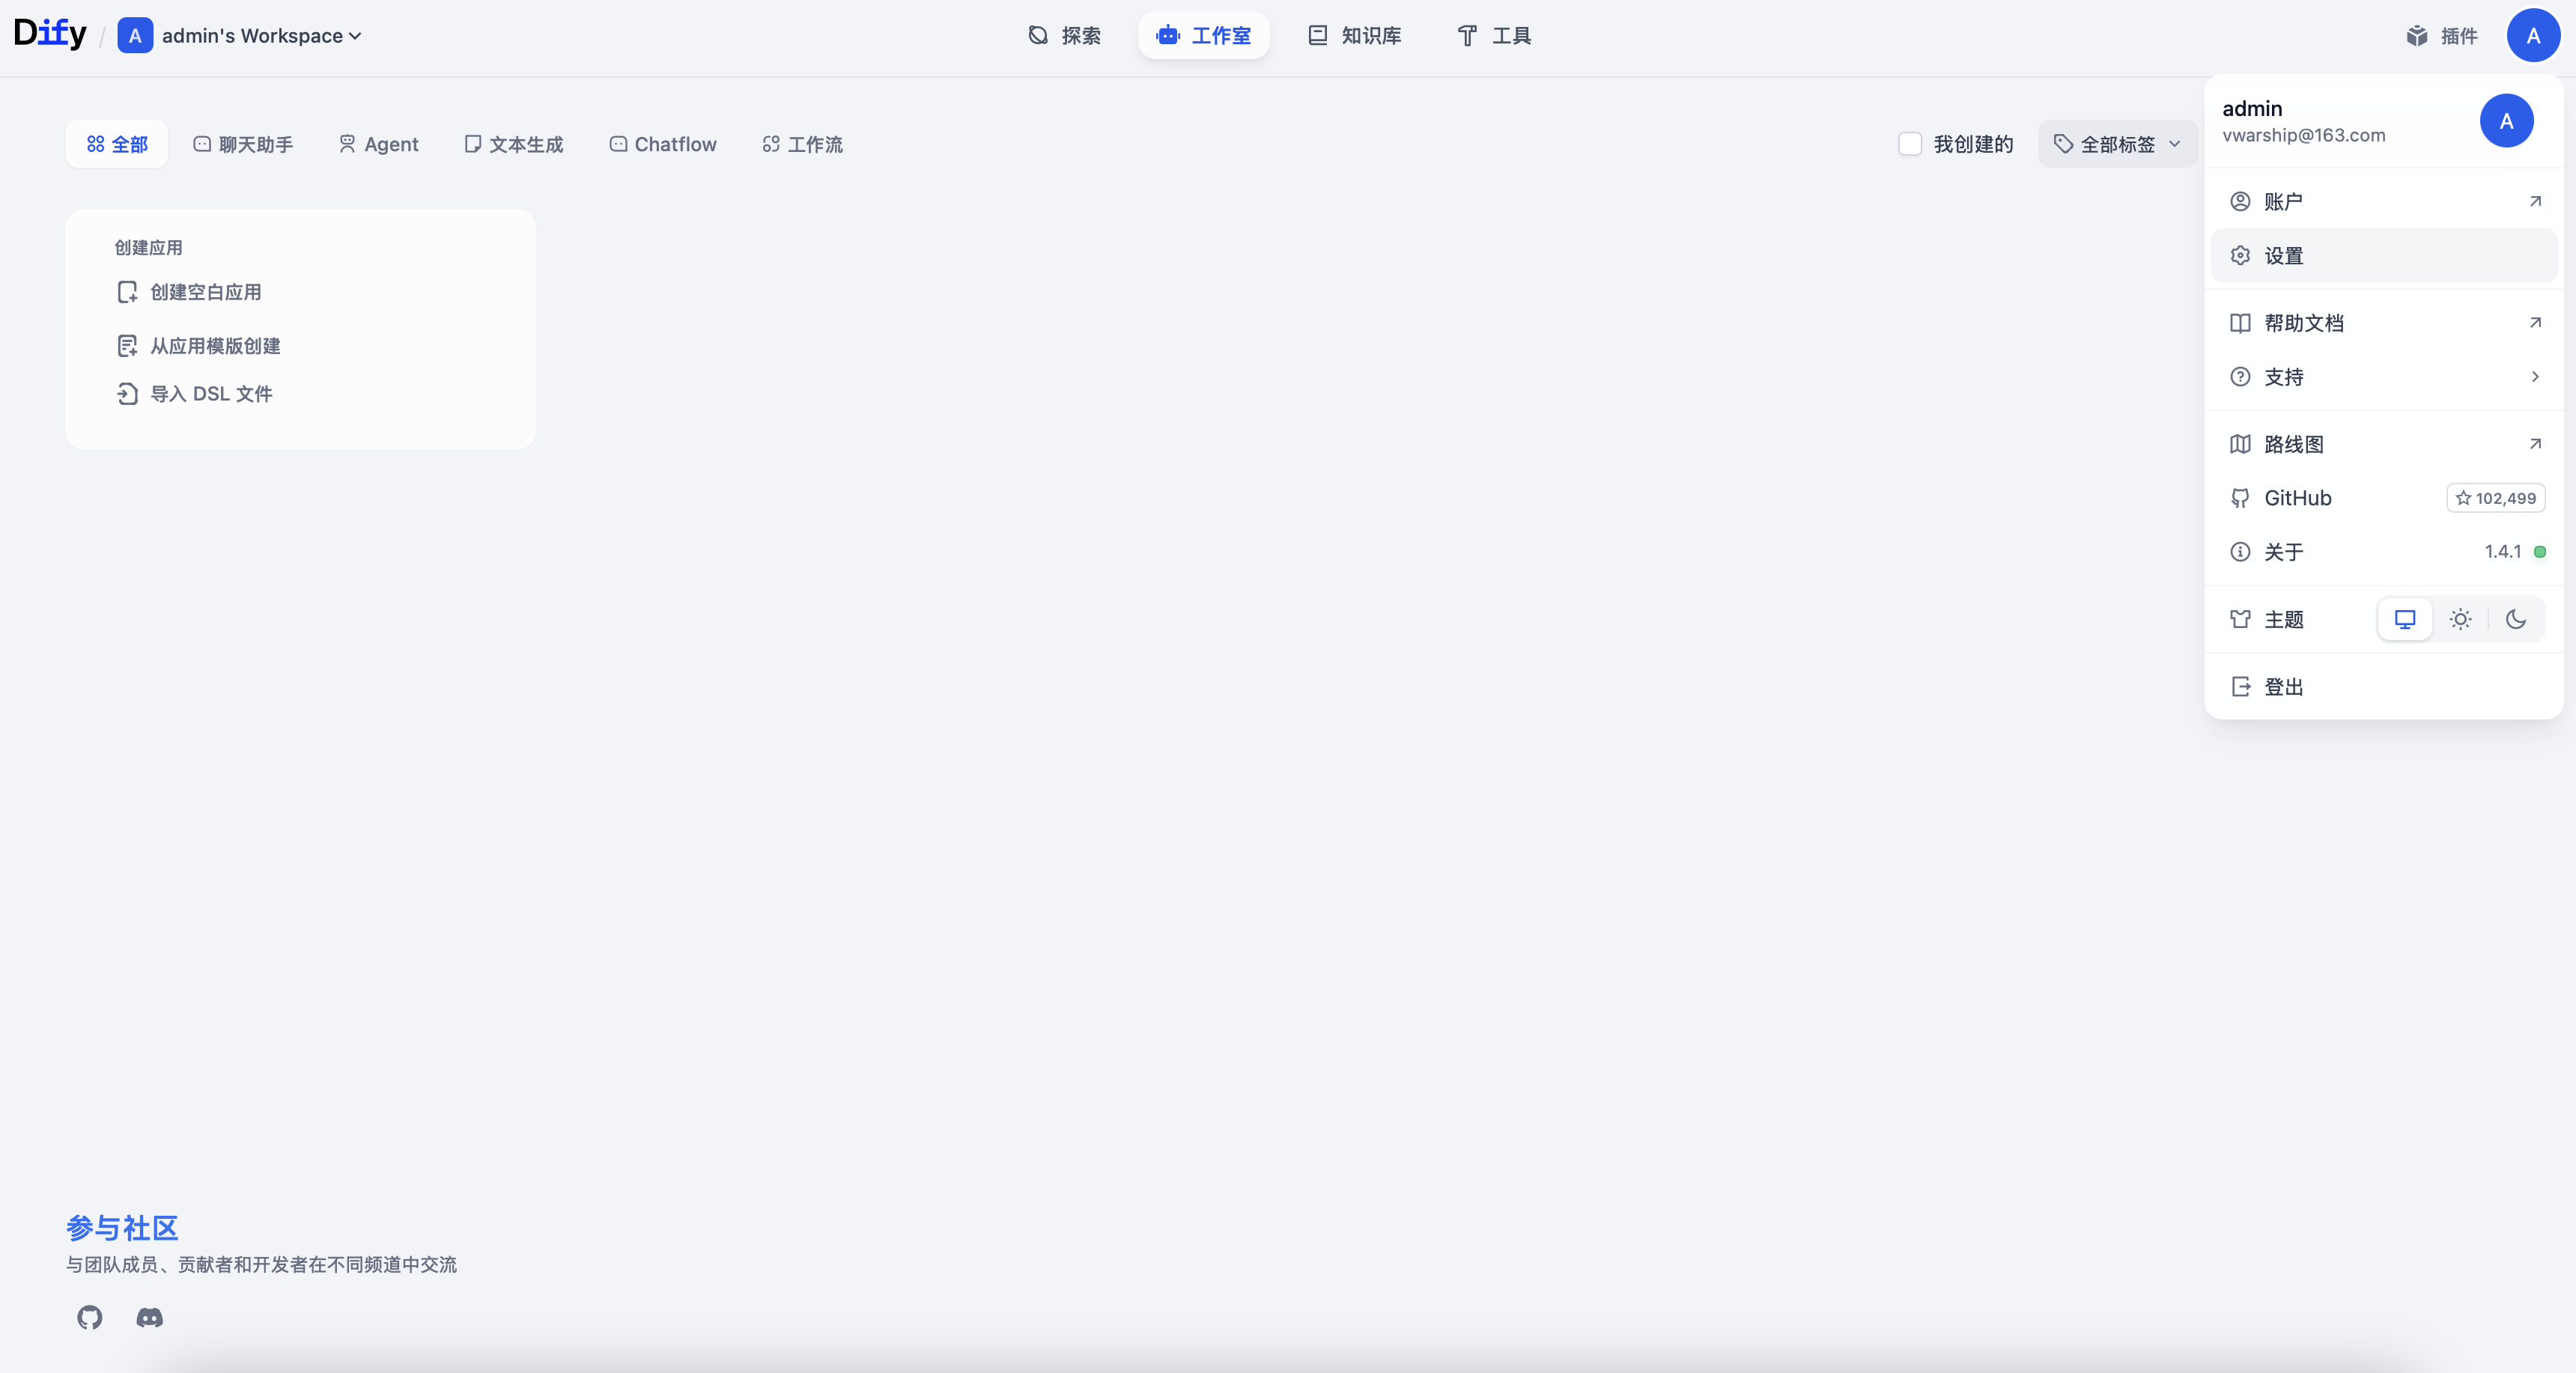Open the Discord community icon
This screenshot has height=1373, width=2576.
(x=149, y=1317)
